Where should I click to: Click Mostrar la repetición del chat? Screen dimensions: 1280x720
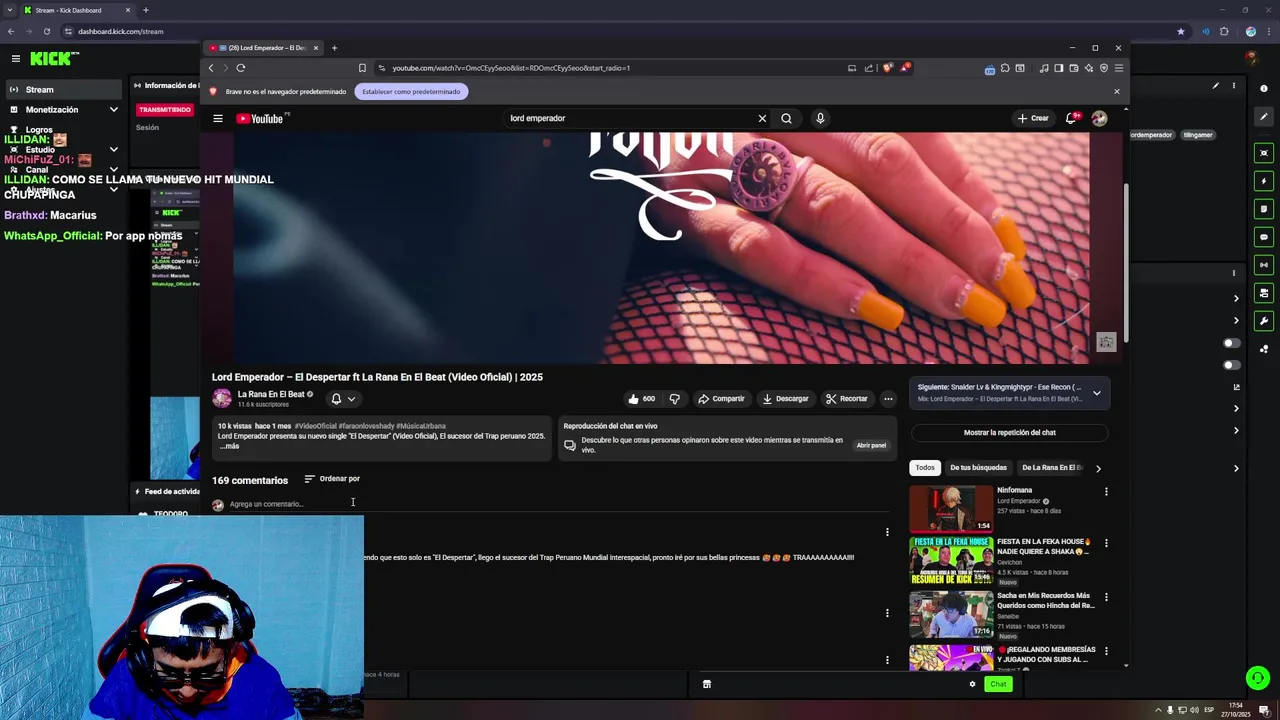coord(1010,433)
